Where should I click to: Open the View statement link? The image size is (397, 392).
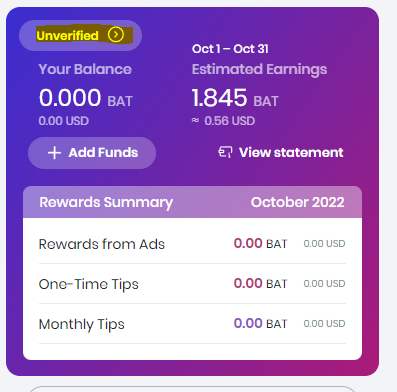[281, 152]
